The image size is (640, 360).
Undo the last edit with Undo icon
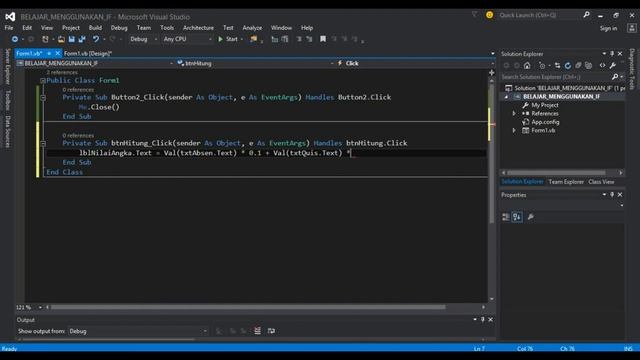pyautogui.click(x=96, y=39)
